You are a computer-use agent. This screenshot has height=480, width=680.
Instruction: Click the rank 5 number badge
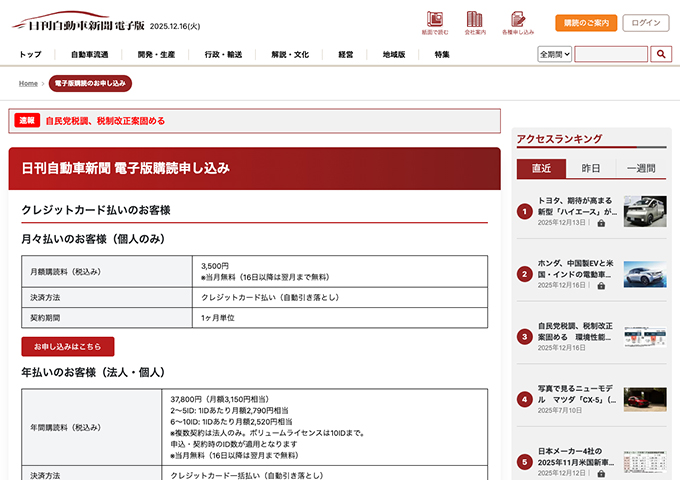(x=525, y=462)
